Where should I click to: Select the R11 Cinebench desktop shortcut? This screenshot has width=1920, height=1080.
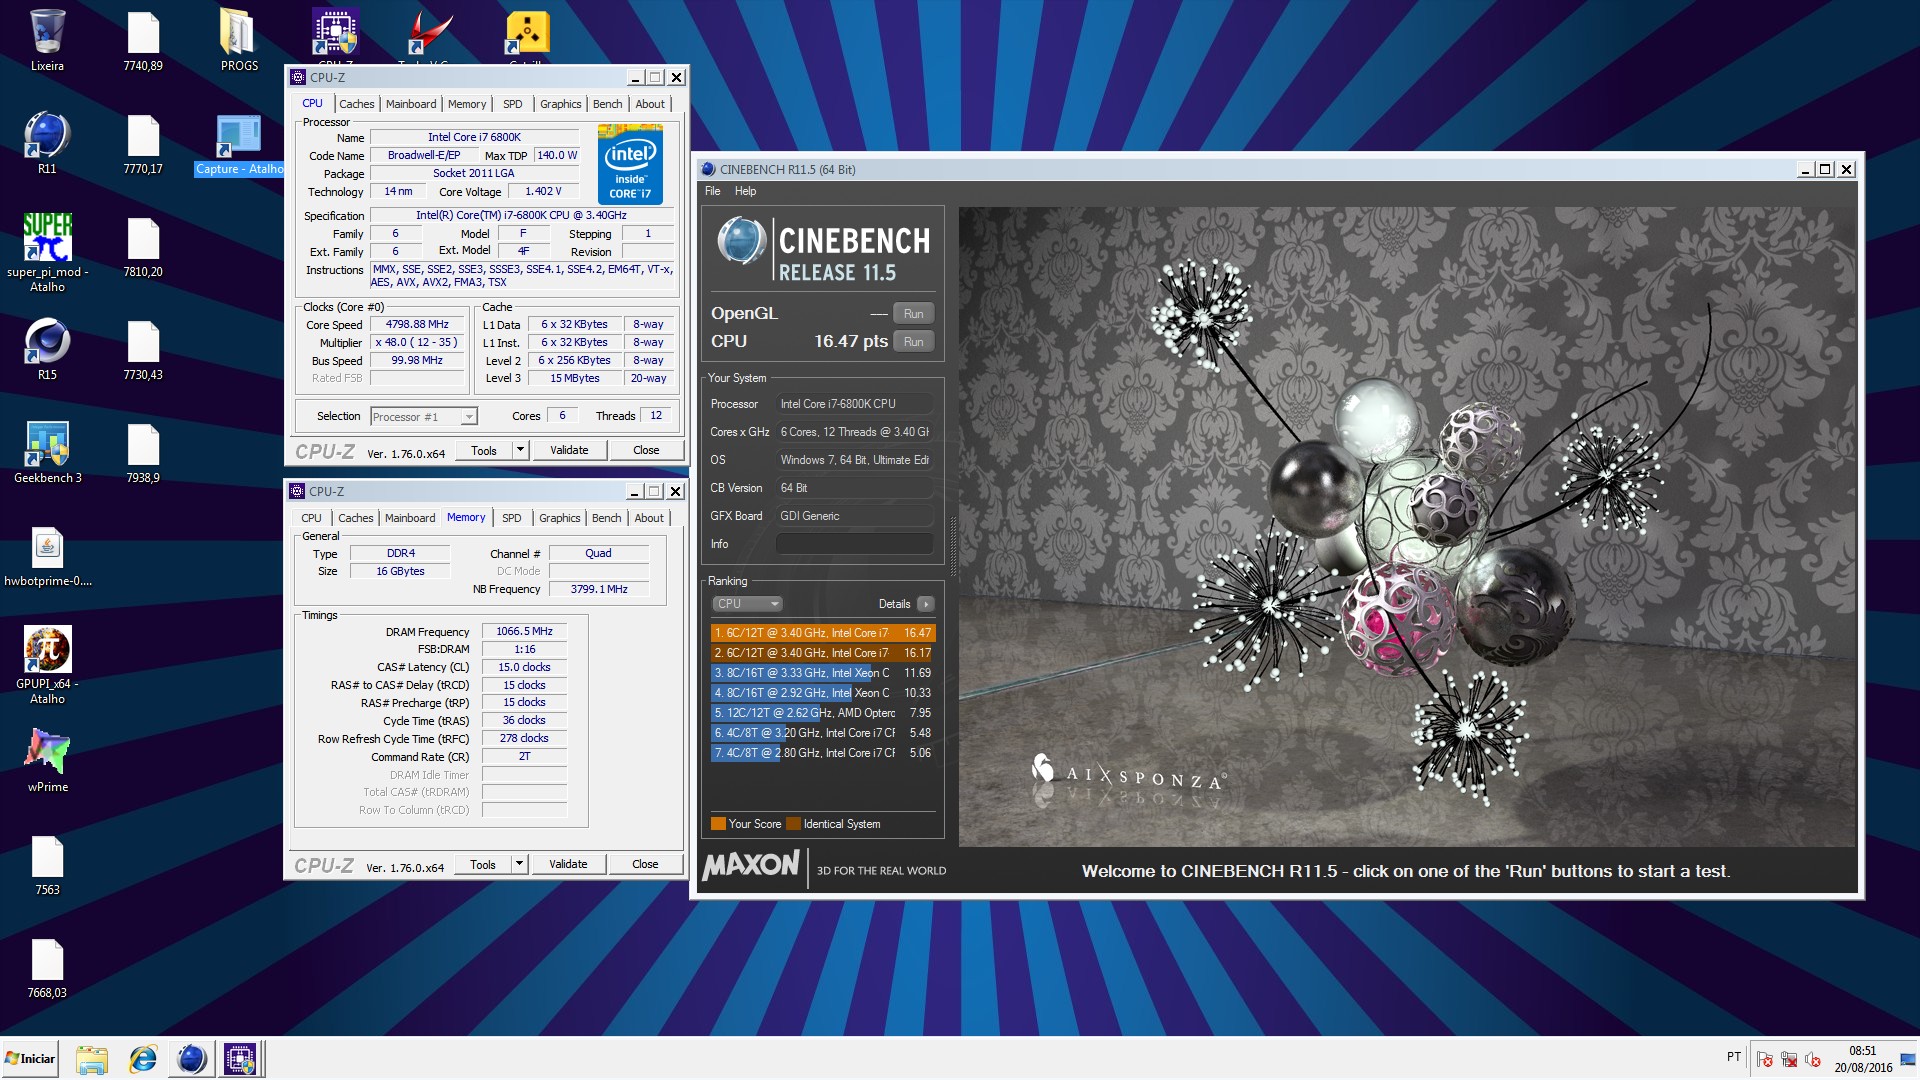click(x=47, y=135)
